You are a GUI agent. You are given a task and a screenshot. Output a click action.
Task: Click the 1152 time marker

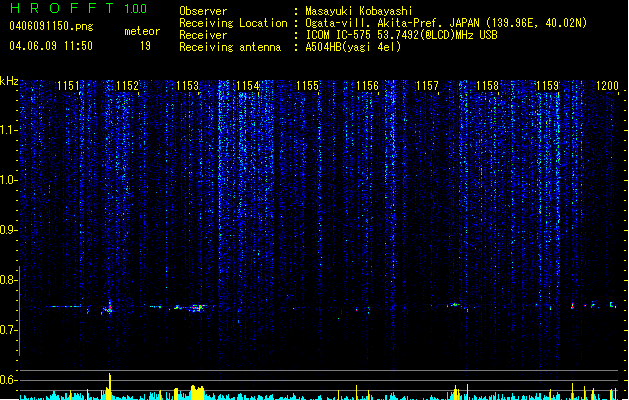click(128, 86)
